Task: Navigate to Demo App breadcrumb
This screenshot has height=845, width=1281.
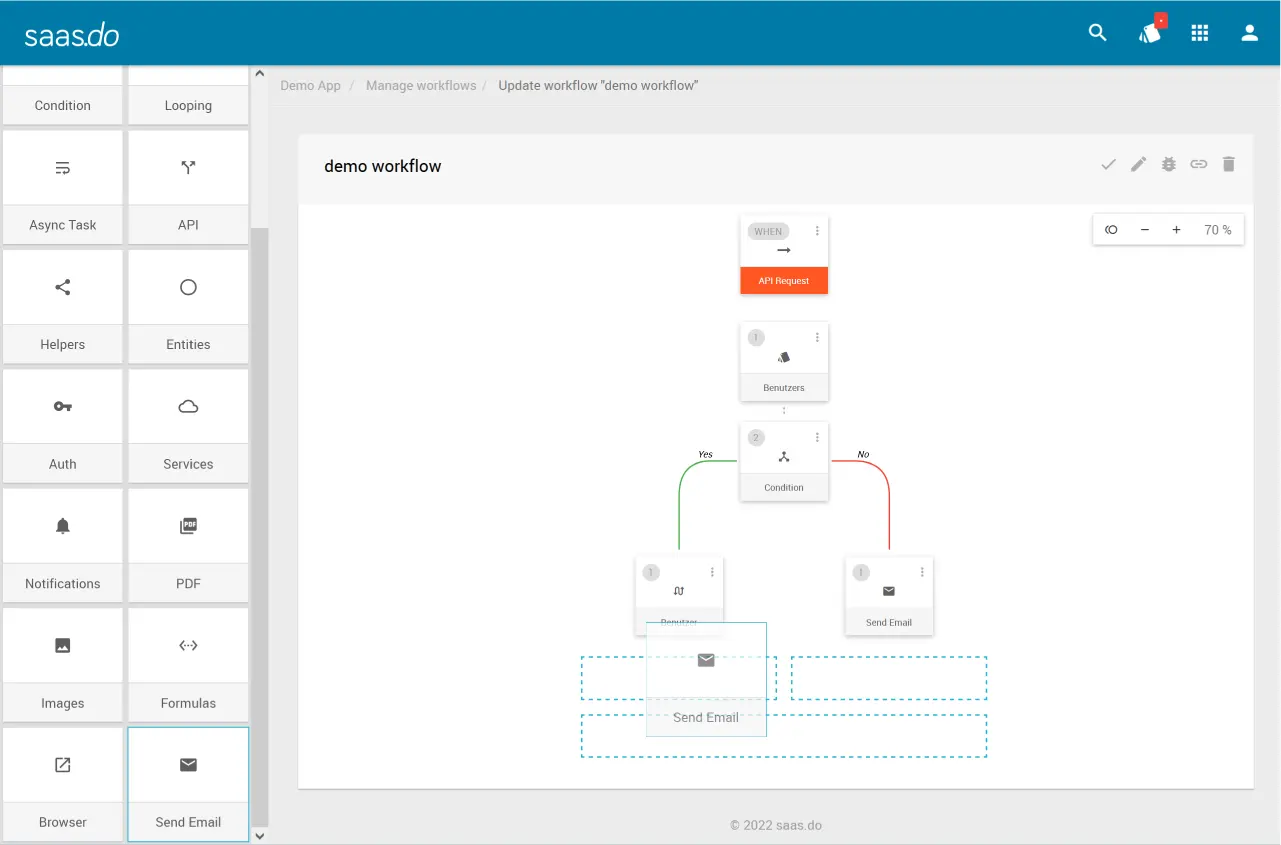Action: point(310,86)
